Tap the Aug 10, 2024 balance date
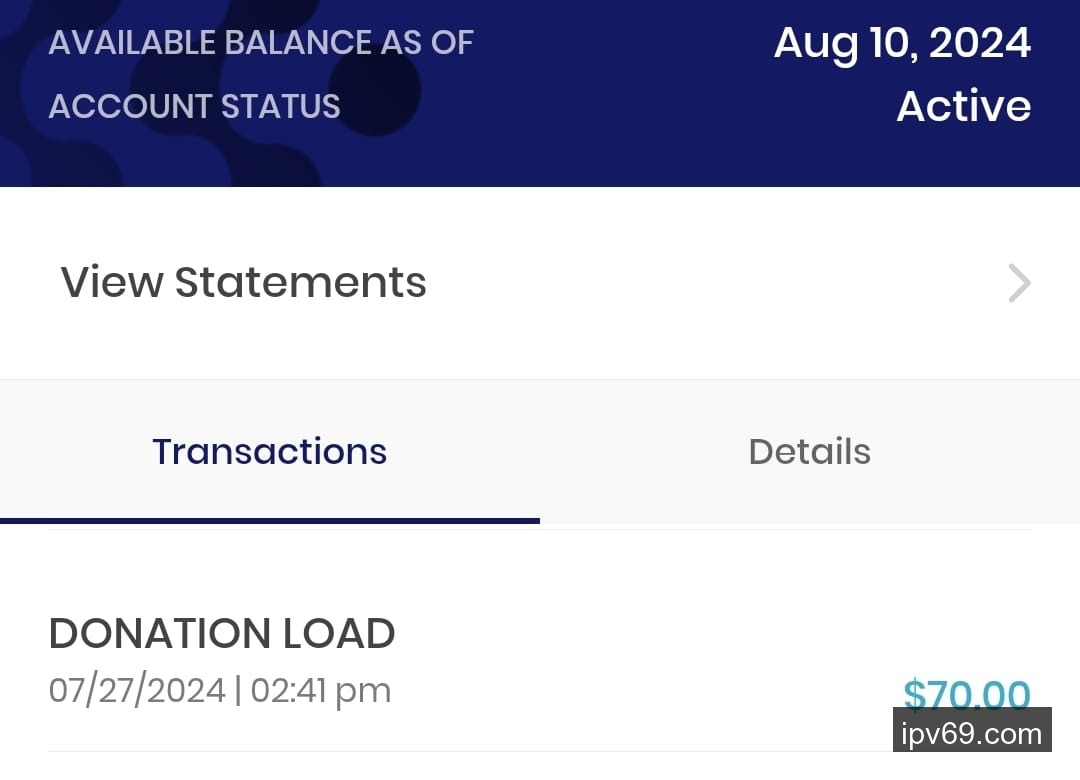 click(x=902, y=44)
